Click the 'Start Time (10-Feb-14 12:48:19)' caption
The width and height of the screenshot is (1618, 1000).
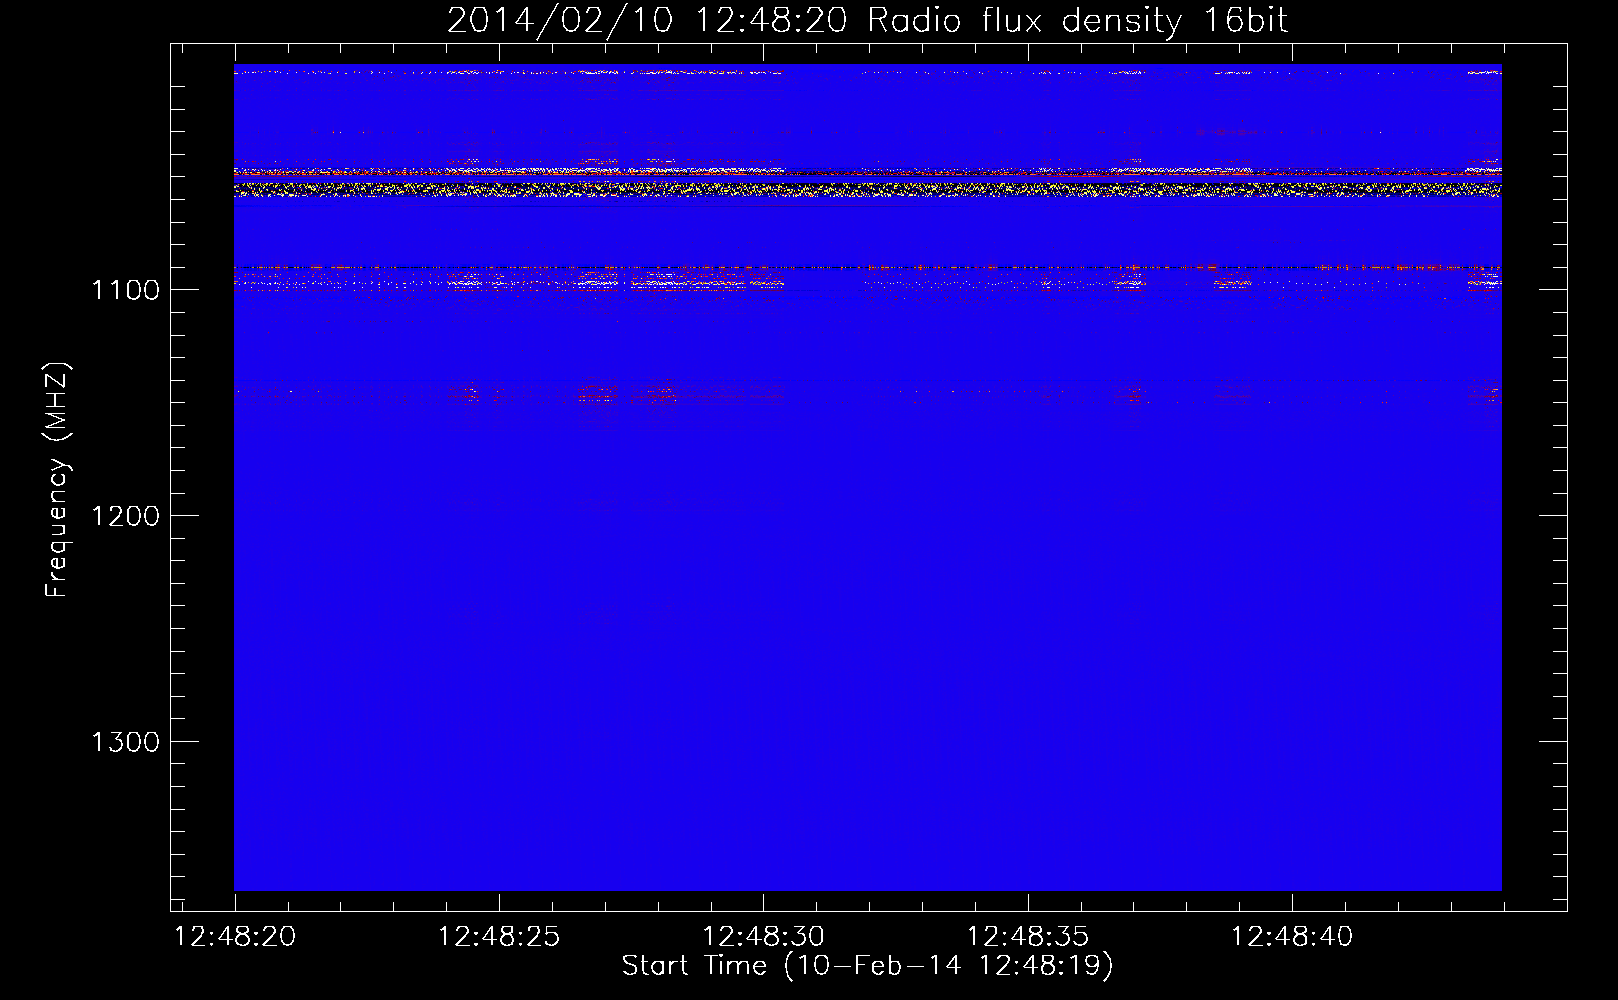point(867,966)
